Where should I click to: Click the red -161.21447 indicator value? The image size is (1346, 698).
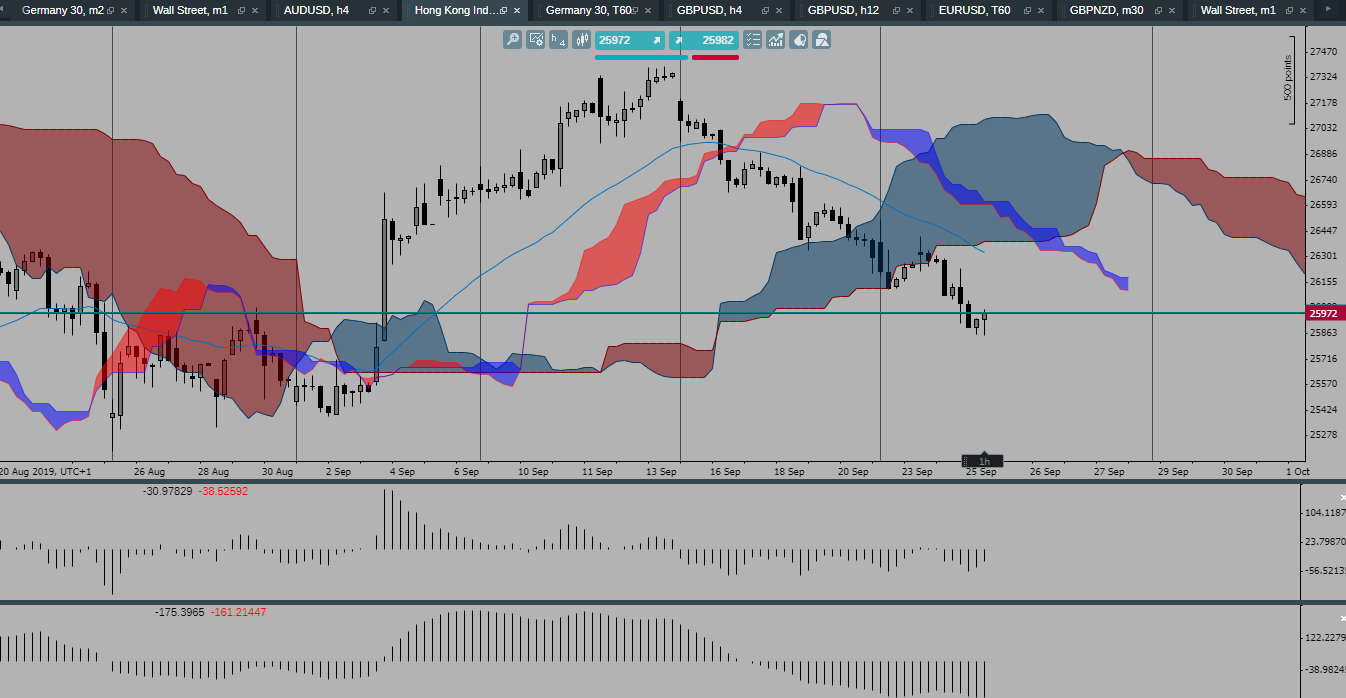238,611
